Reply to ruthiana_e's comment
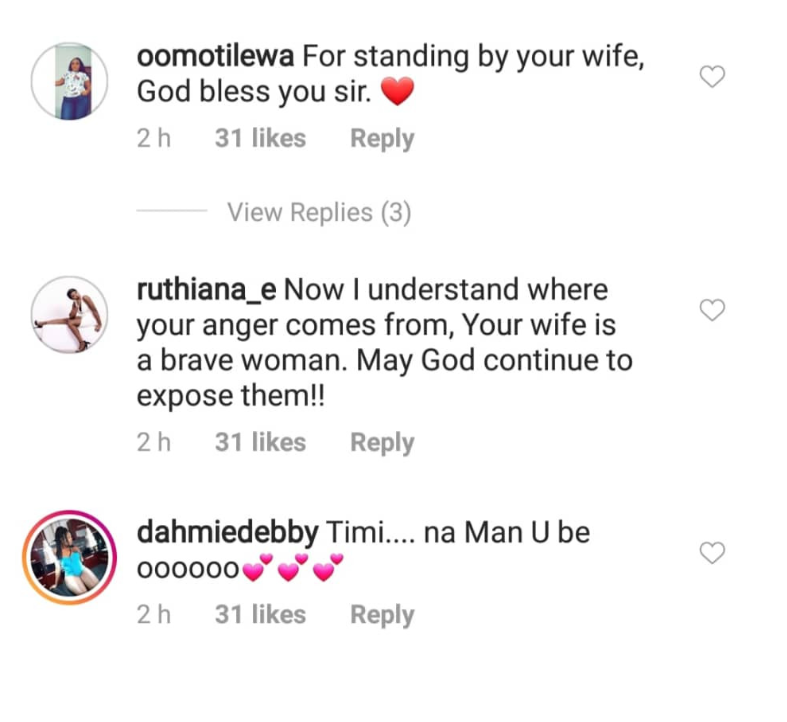This screenshot has height=722, width=787. pyautogui.click(x=381, y=443)
